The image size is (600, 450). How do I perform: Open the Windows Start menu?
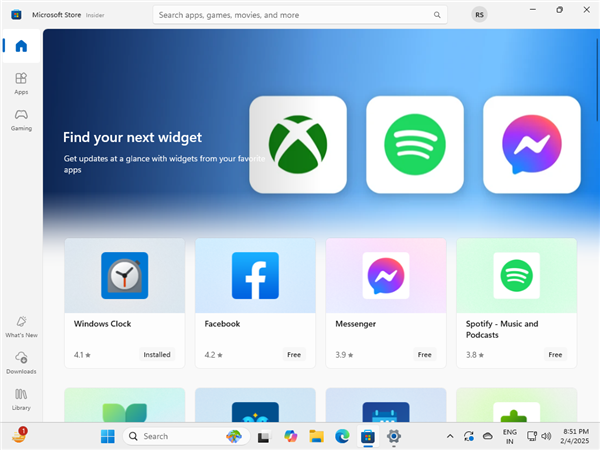(108, 436)
